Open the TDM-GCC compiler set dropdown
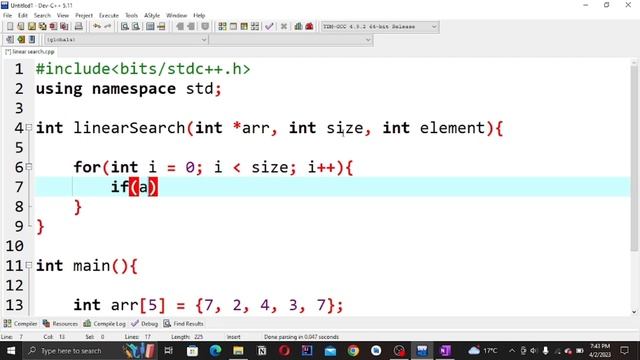 click(380, 27)
